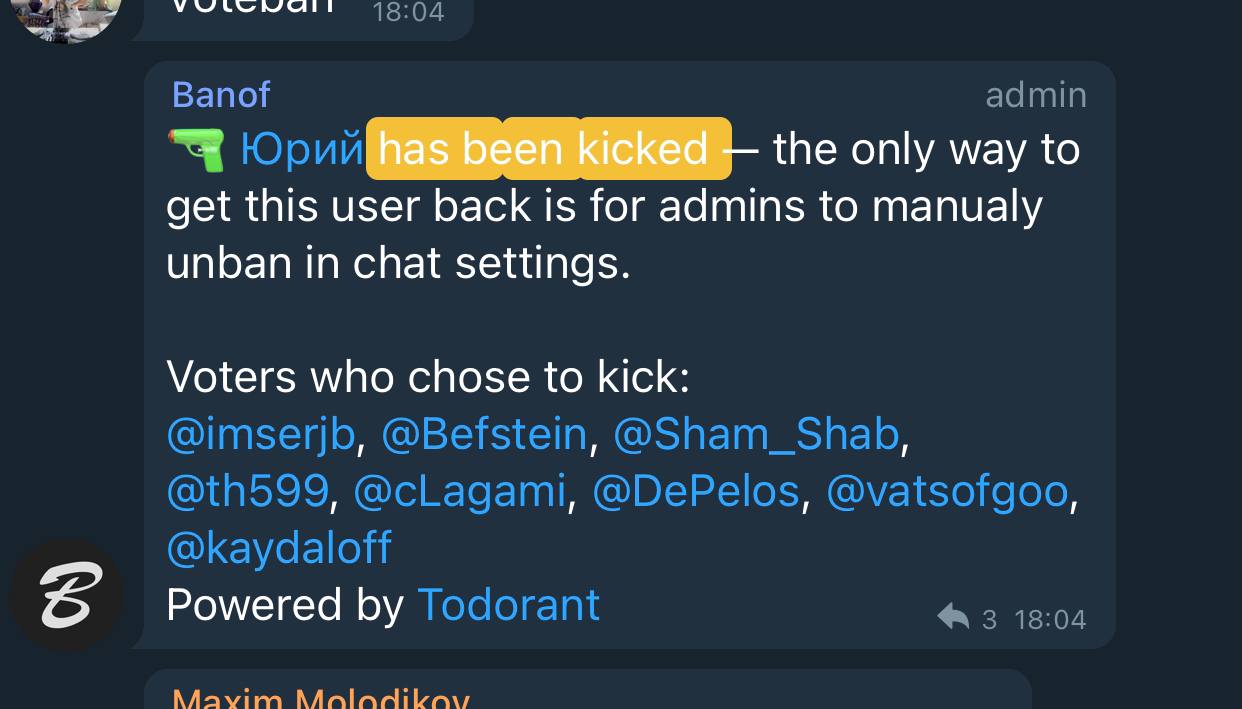Open the photo avatar beside the Voteban message
Image resolution: width=1242 pixels, height=709 pixels.
66,16
